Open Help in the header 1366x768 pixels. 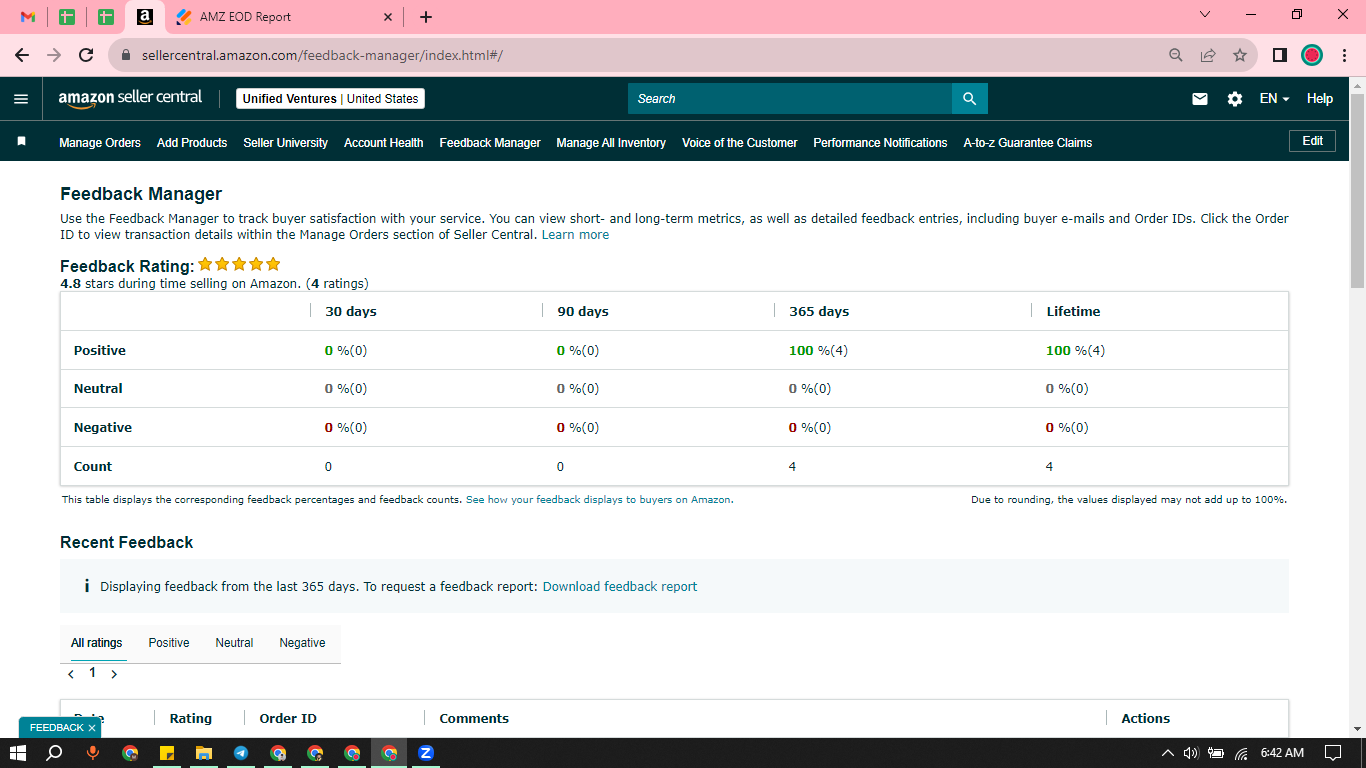1320,99
